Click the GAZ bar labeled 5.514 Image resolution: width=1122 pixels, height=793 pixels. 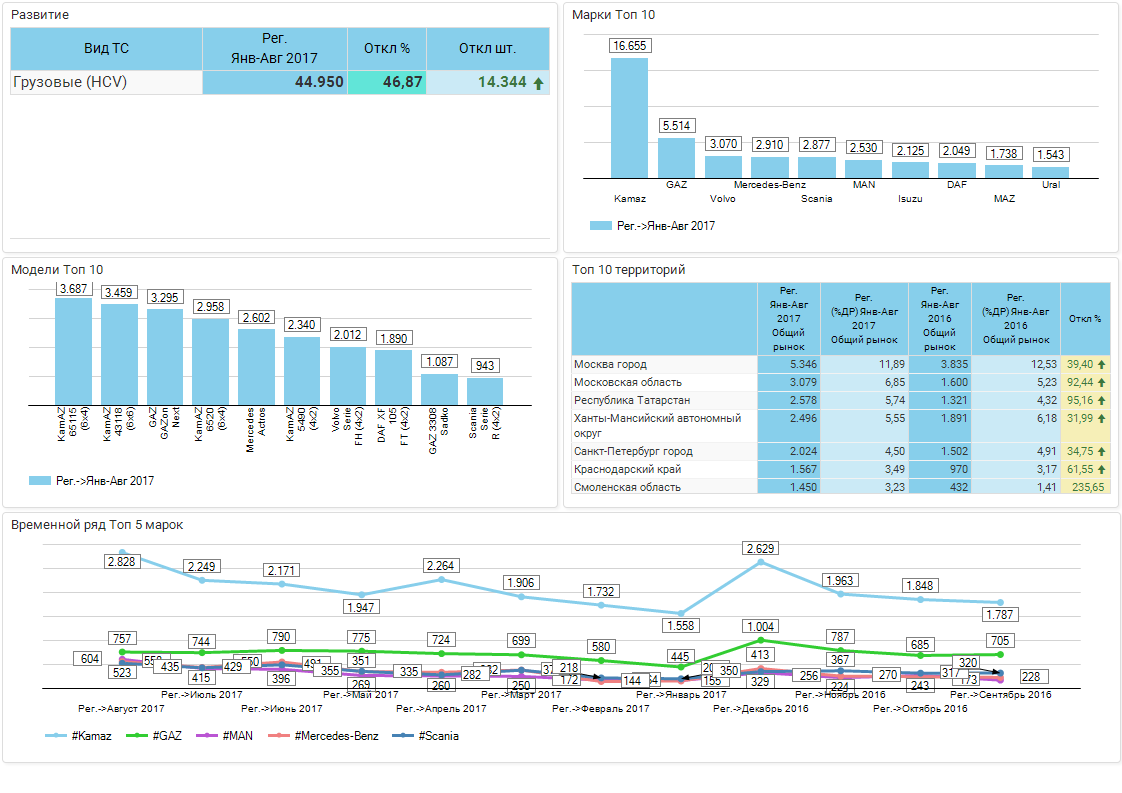(x=676, y=158)
